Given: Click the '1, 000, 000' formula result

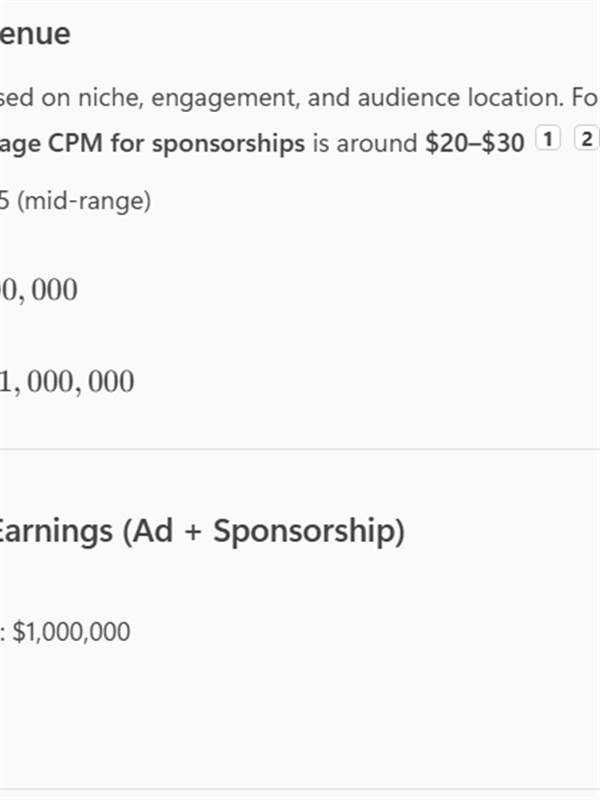Looking at the screenshot, I should click(x=67, y=382).
